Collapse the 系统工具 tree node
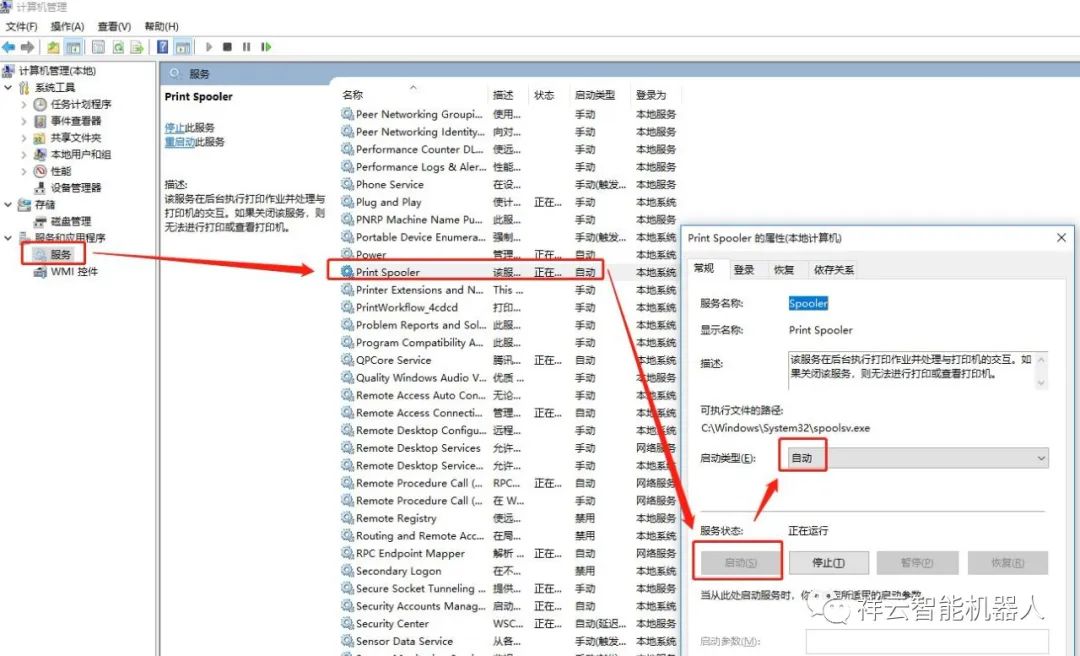 coord(8,88)
